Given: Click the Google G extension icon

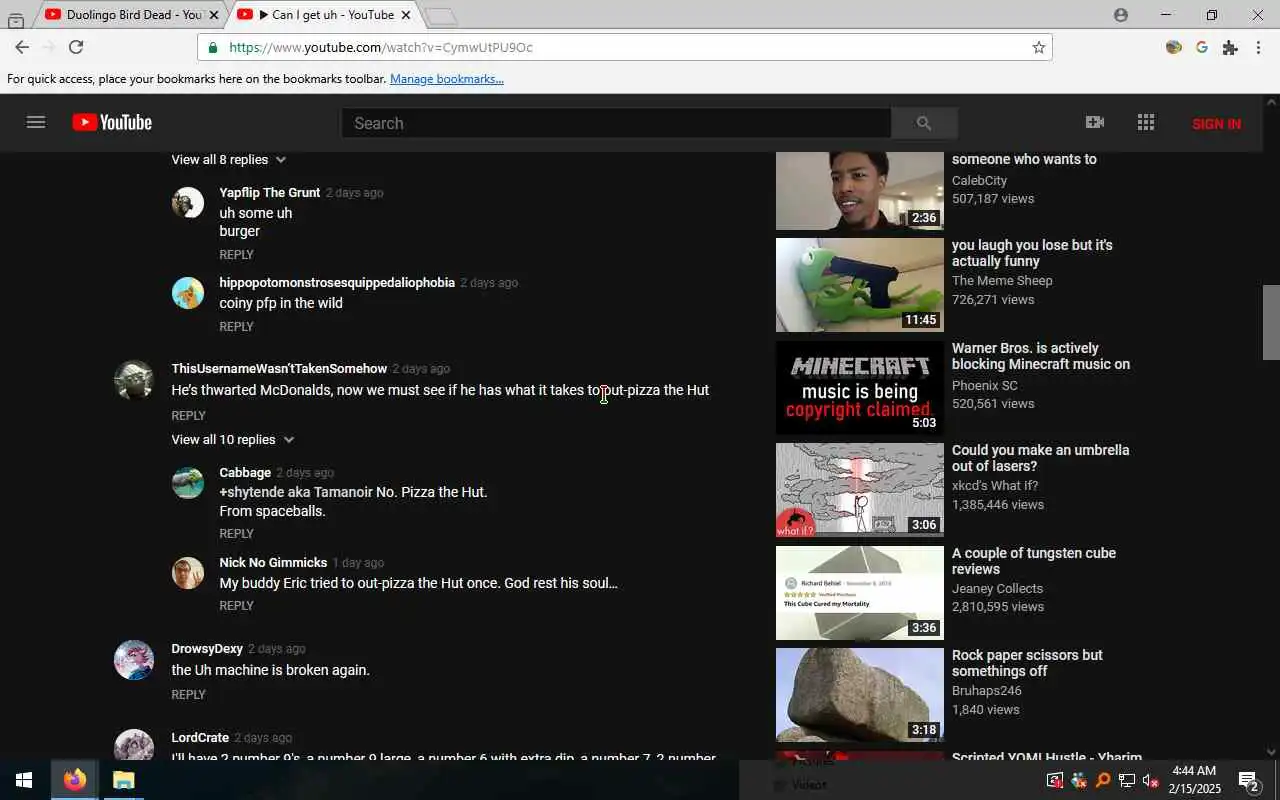Looking at the screenshot, I should click(x=1202, y=47).
